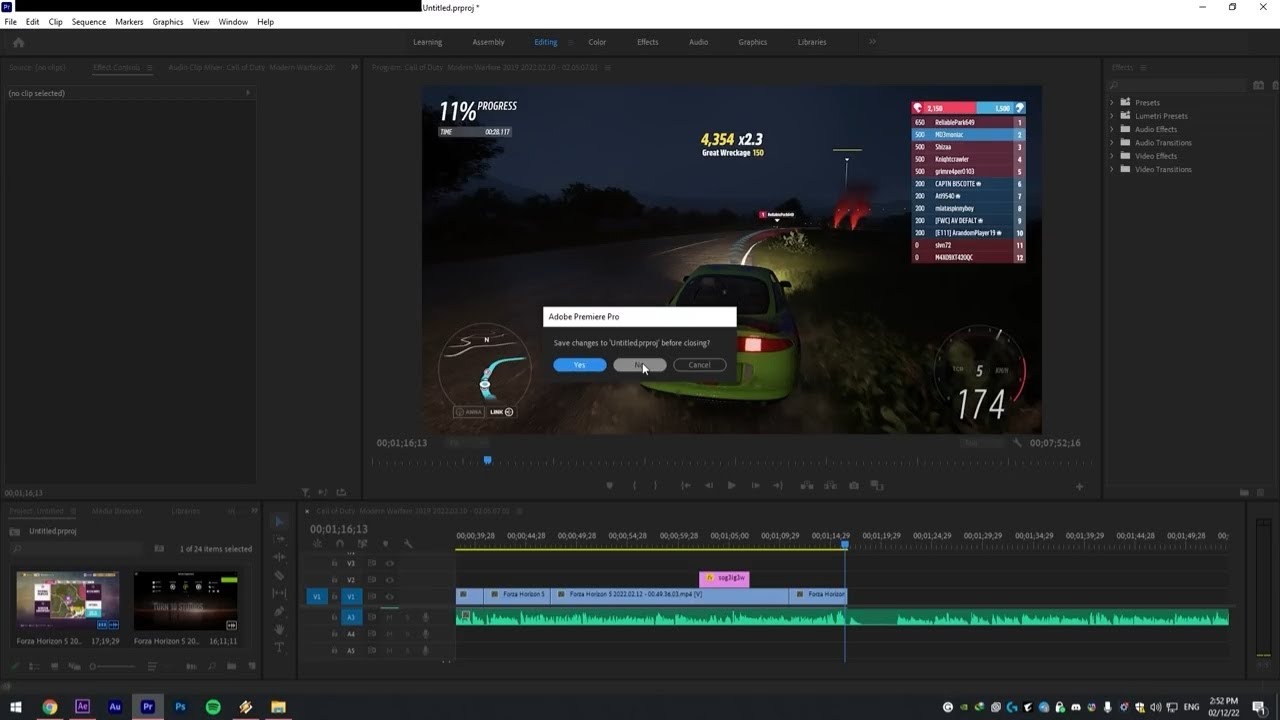
Task: Select the Pen tool in the tools panel
Action: tap(279, 611)
